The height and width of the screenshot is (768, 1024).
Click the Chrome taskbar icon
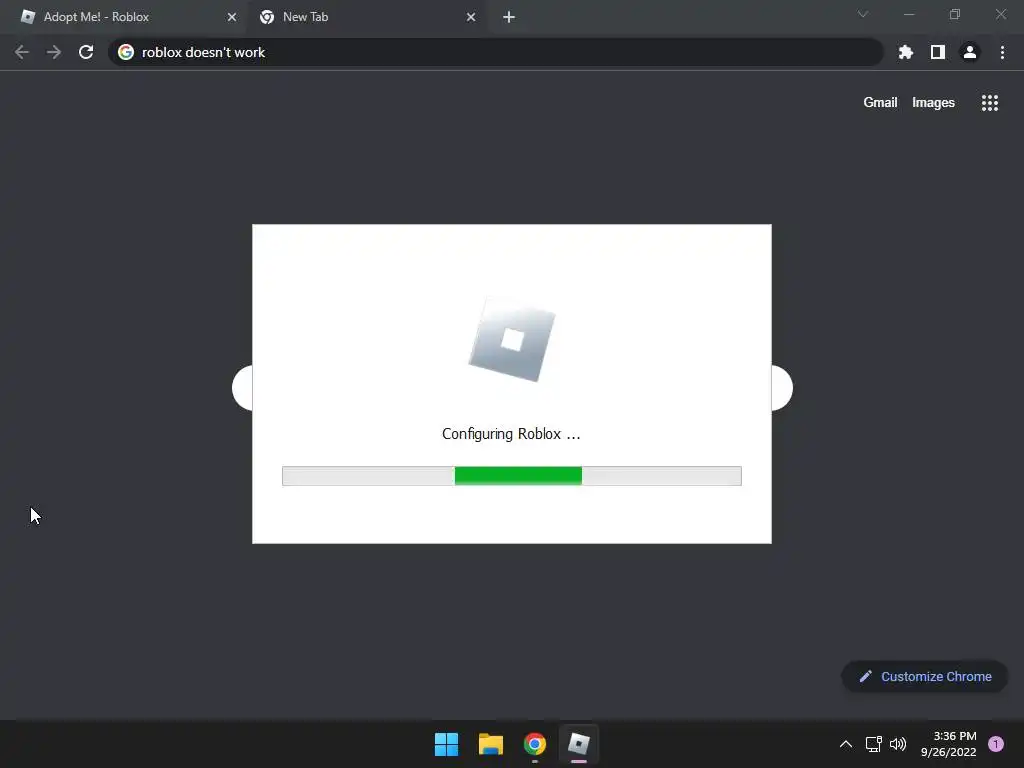pos(535,744)
